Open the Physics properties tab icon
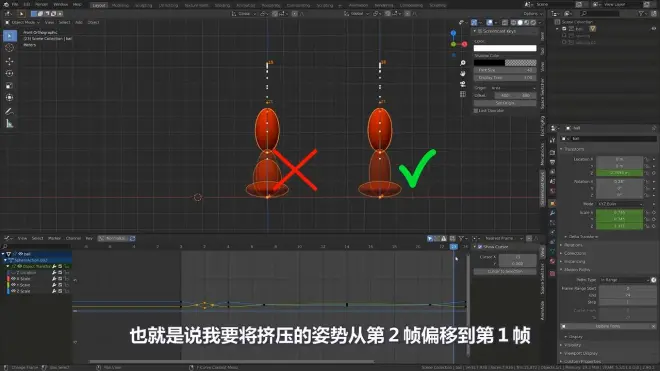 tap(553, 232)
